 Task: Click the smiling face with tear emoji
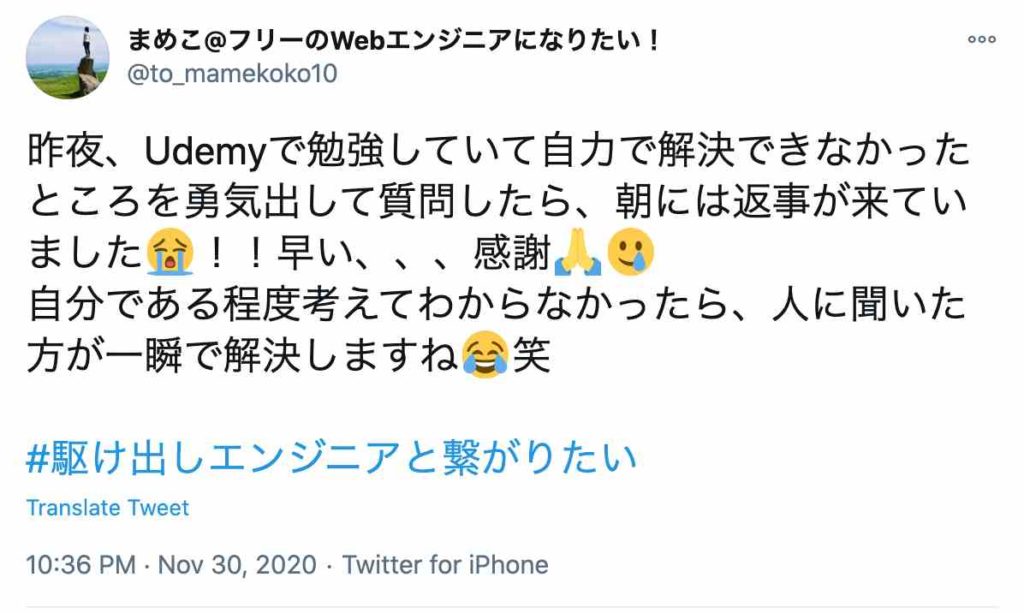click(630, 252)
